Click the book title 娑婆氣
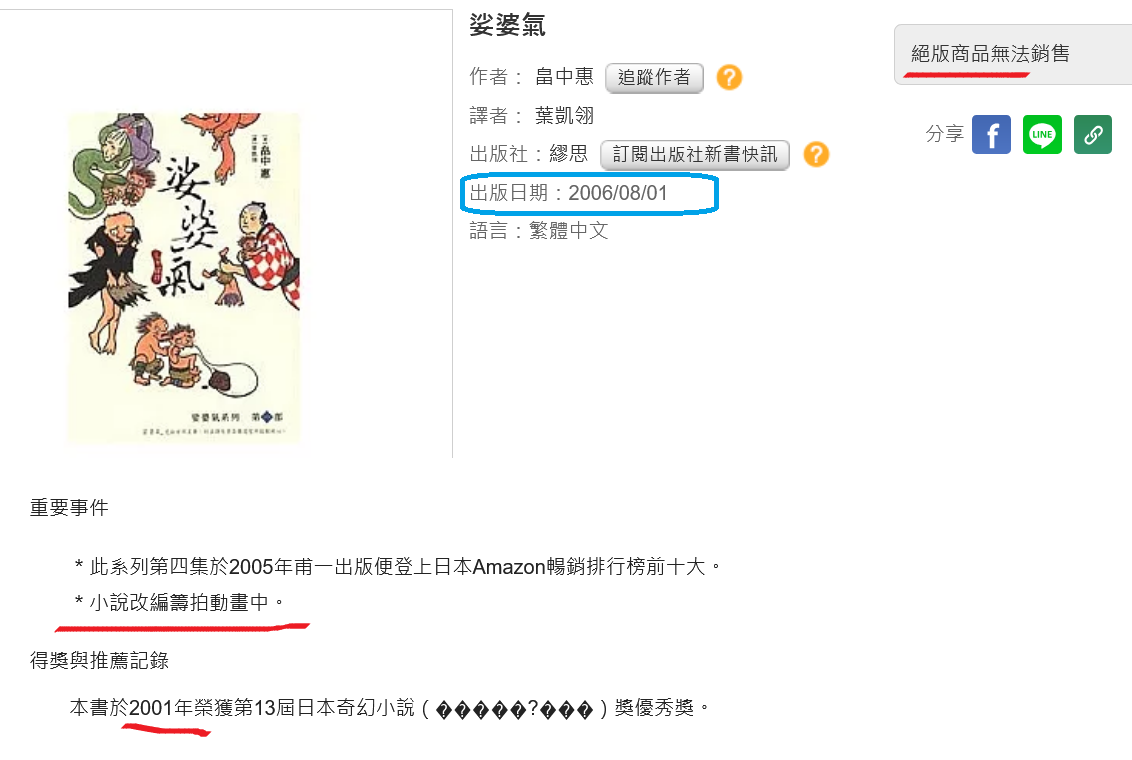The width and height of the screenshot is (1132, 760). point(508,25)
